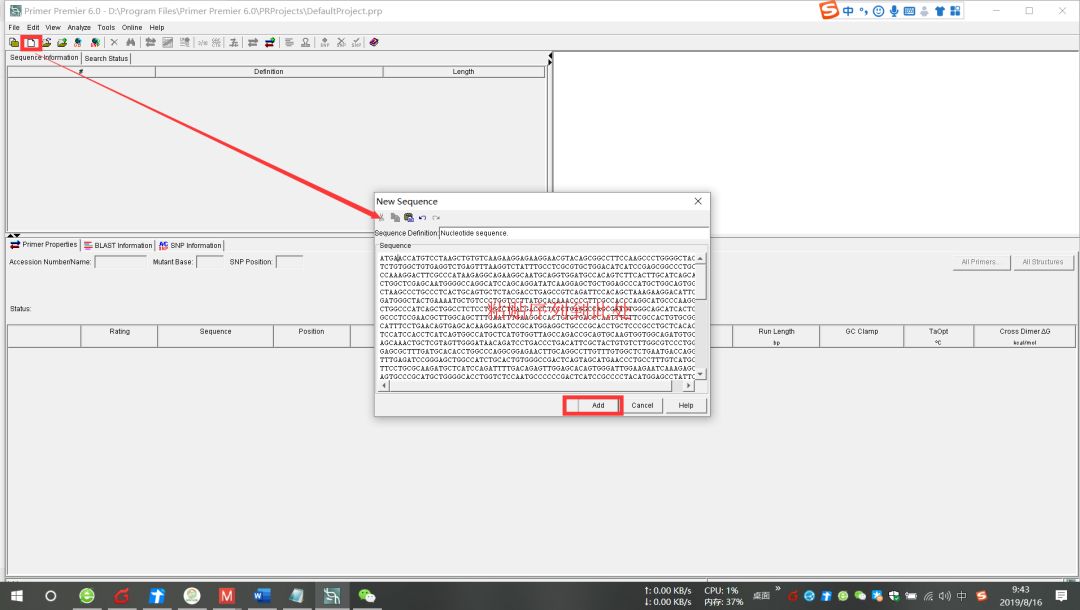Screen dimensions: 1080x610
Task: Click the Wi-Fi network tray icon
Action: (928, 596)
